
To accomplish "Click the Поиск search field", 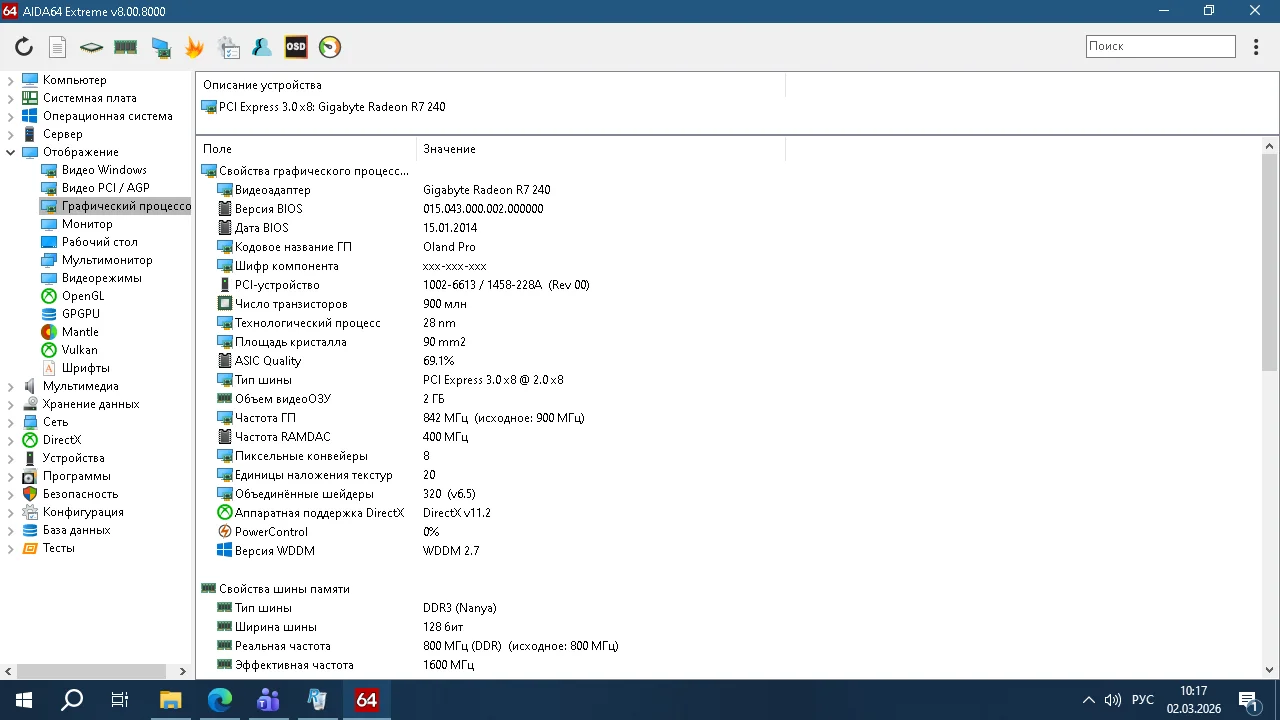I will (x=1160, y=46).
